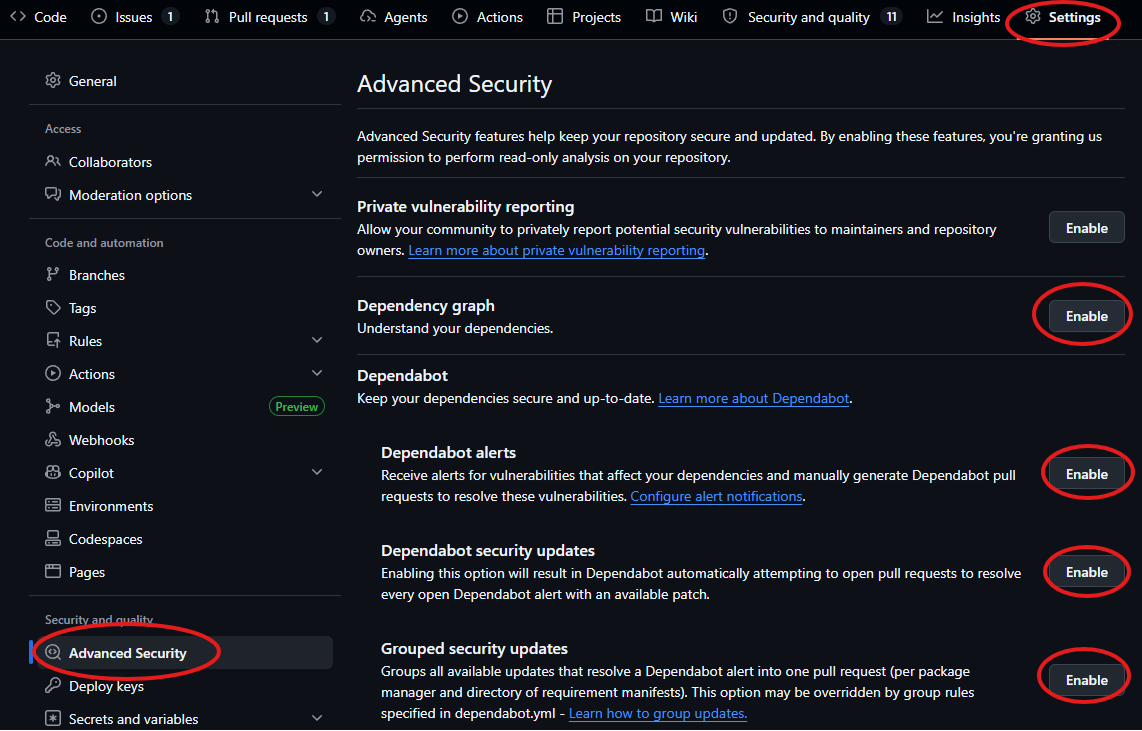
Task: Click the Projects table icon
Action: coord(555,16)
